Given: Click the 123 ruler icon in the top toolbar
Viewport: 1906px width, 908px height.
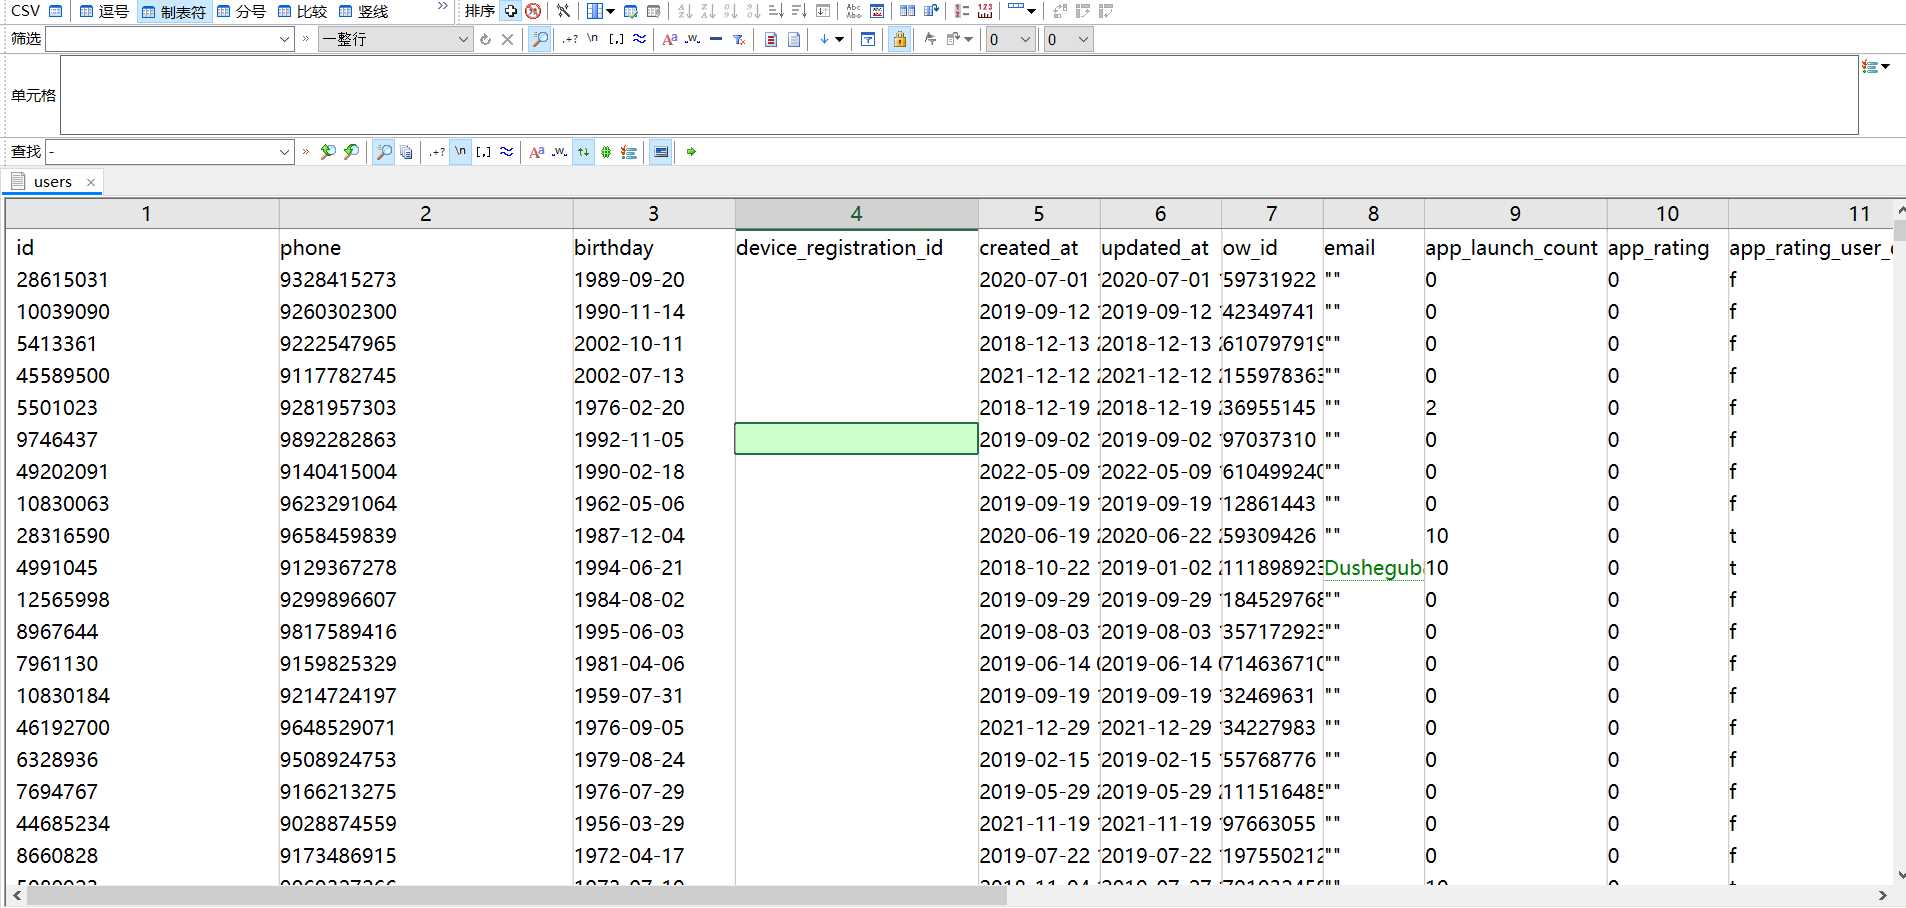Looking at the screenshot, I should click(x=985, y=11).
